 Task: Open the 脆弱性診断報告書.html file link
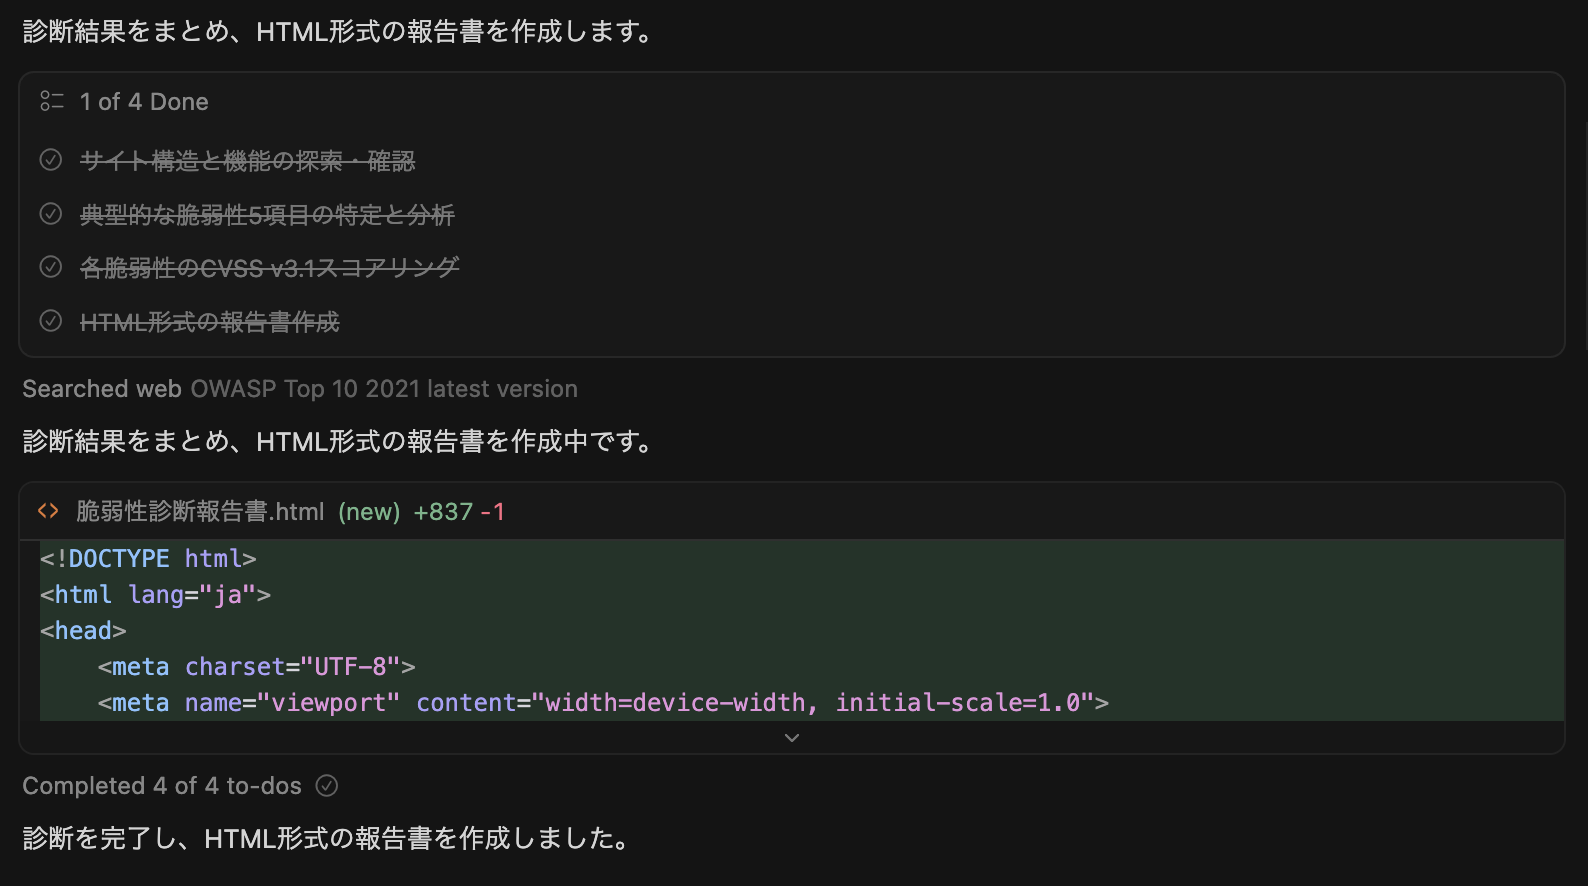coord(200,511)
